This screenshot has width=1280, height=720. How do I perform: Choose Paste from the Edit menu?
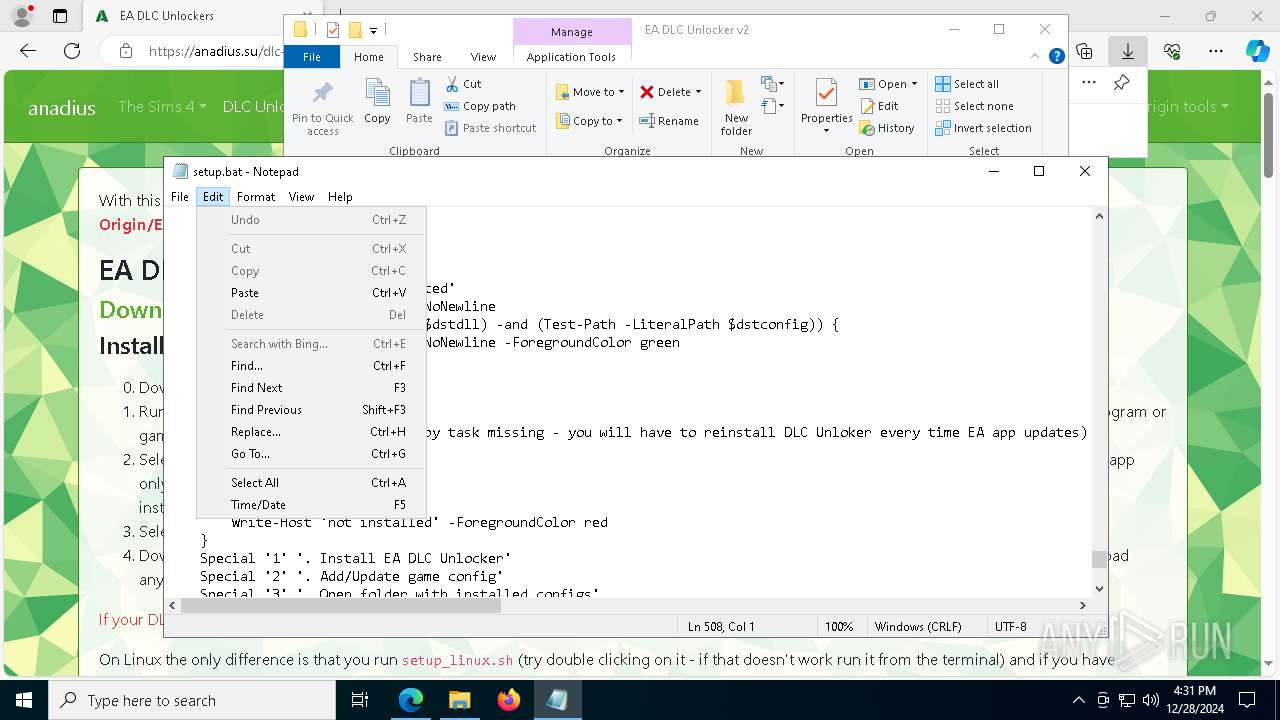tap(312, 293)
